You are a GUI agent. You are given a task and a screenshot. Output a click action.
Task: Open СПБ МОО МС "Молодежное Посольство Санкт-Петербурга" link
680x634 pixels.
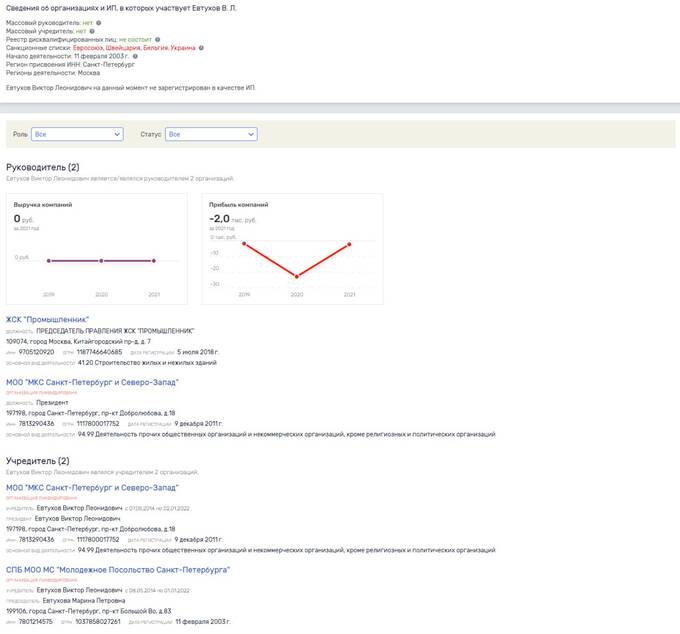tap(118, 569)
